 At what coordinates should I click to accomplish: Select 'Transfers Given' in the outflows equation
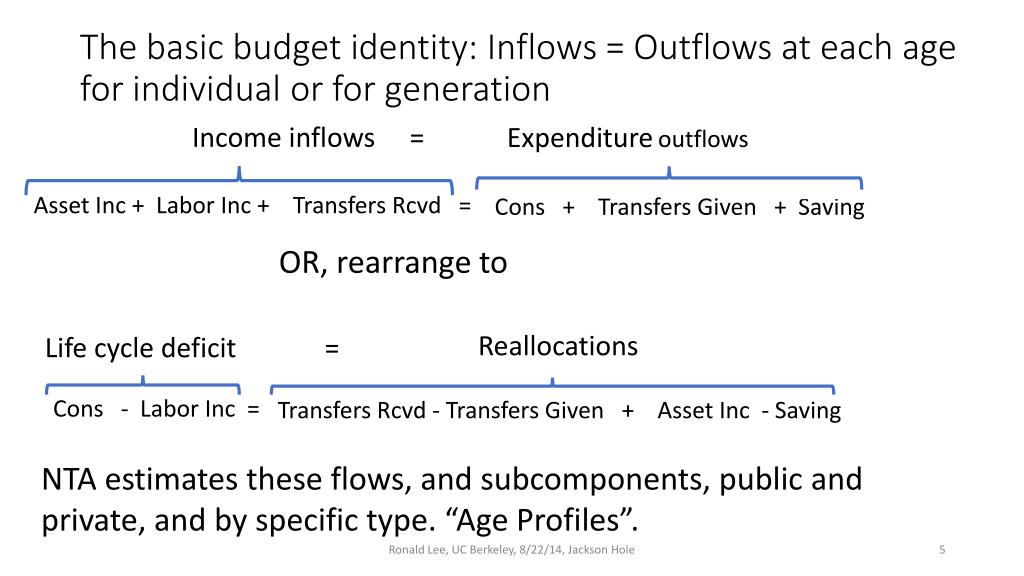(x=677, y=207)
